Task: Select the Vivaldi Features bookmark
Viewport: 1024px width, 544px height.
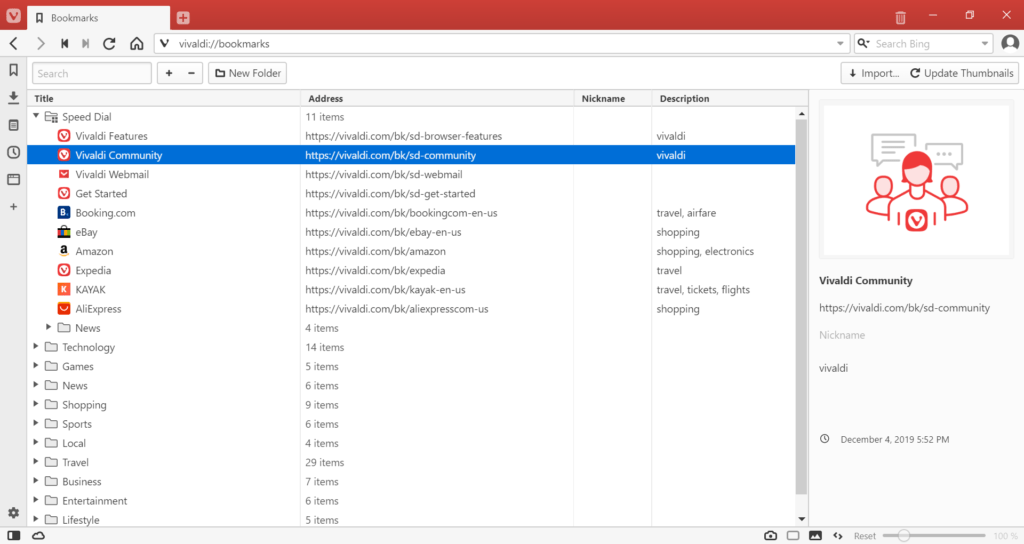Action: point(411,136)
